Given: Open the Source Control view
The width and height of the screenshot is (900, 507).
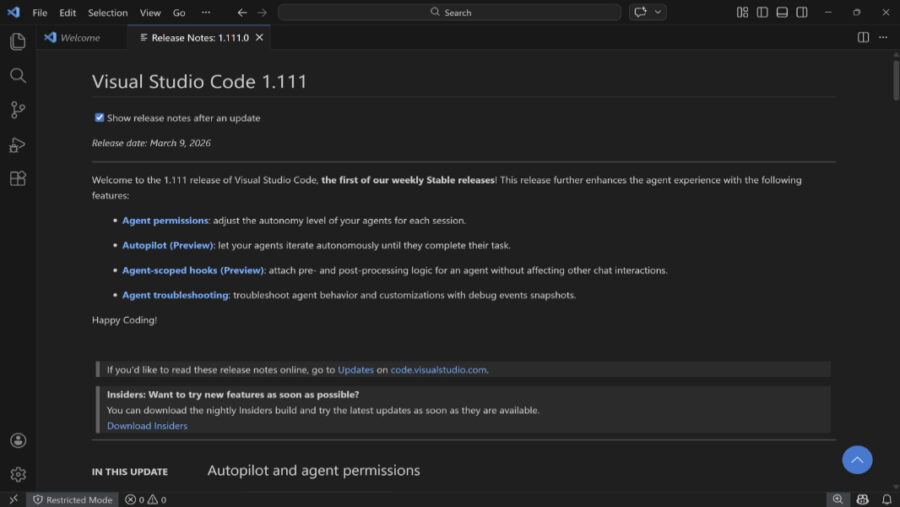Looking at the screenshot, I should pyautogui.click(x=18, y=110).
